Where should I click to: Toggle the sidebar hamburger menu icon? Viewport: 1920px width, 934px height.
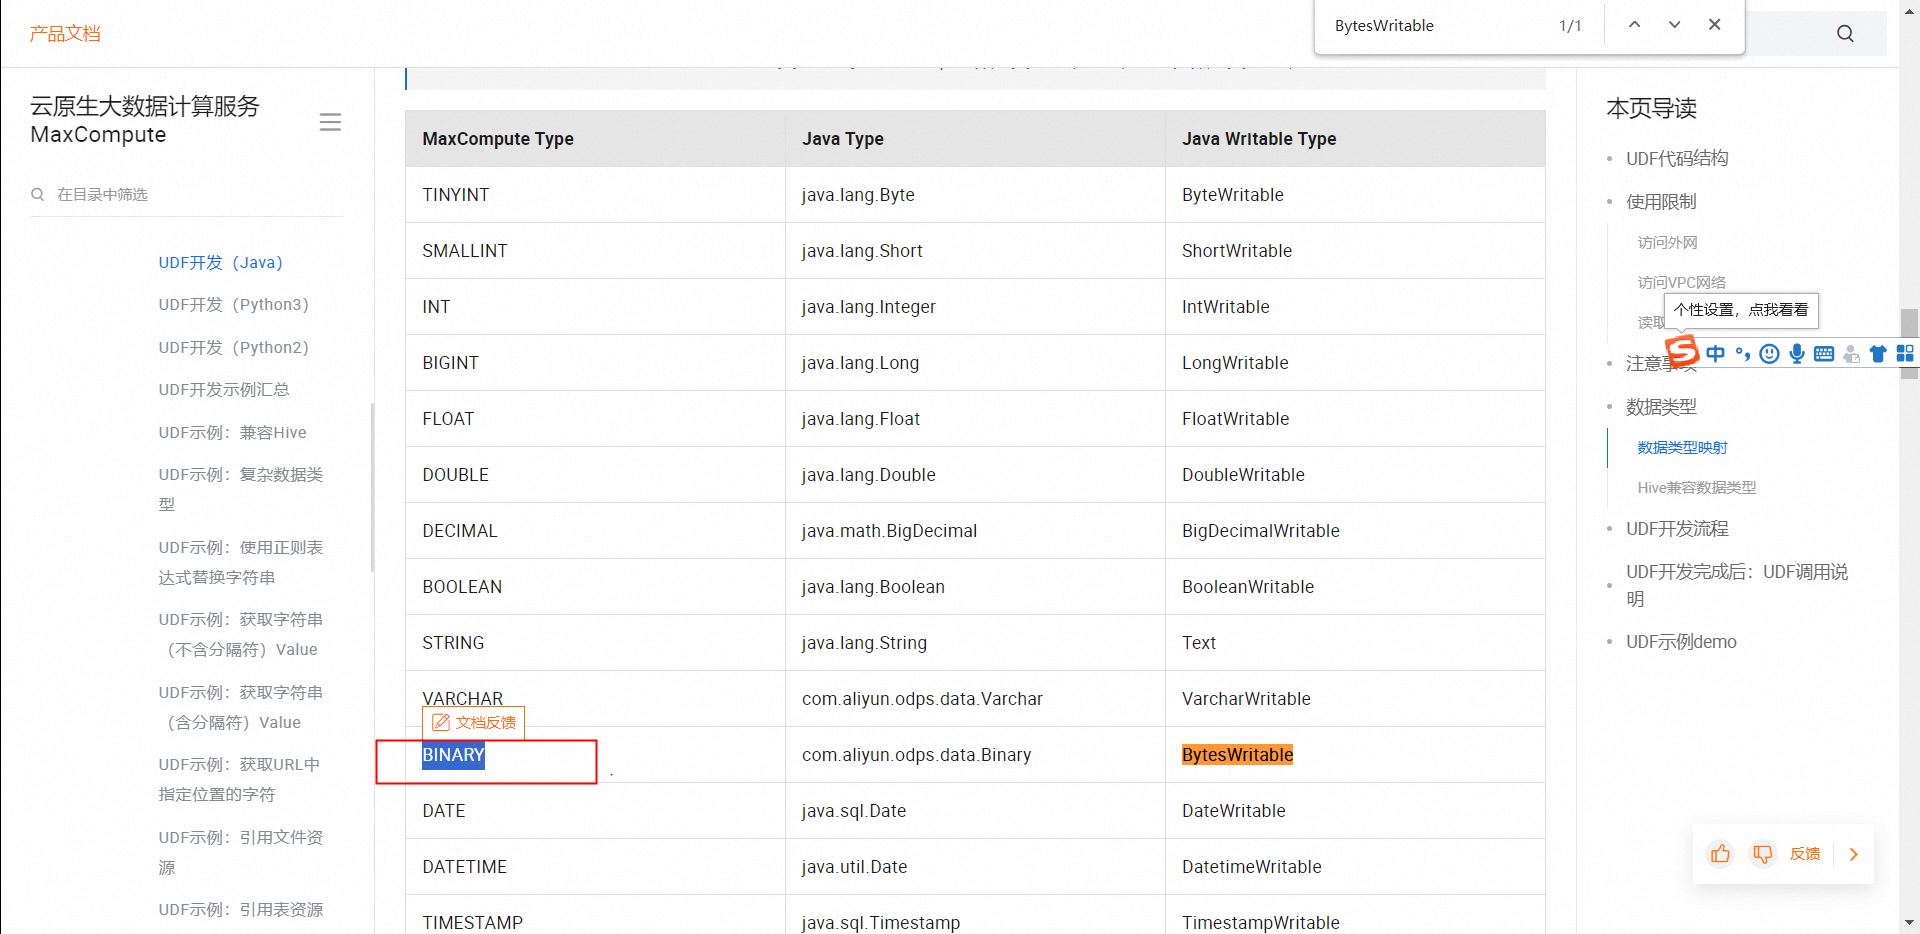[x=330, y=122]
